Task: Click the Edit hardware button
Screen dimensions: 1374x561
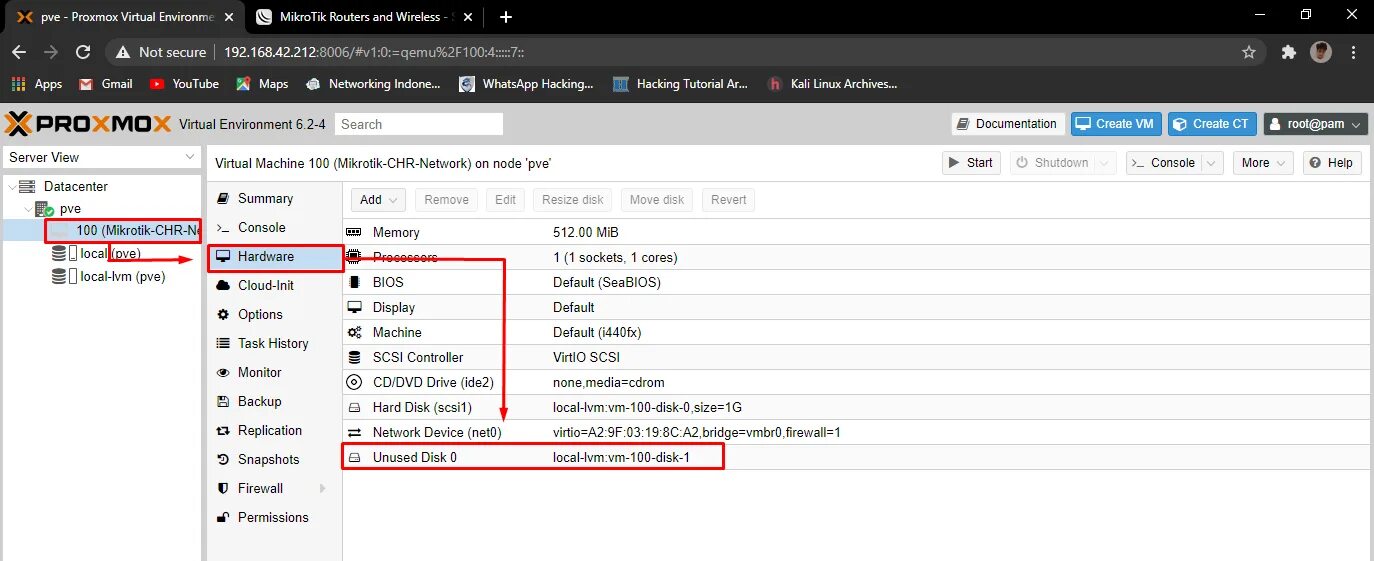Action: point(506,200)
